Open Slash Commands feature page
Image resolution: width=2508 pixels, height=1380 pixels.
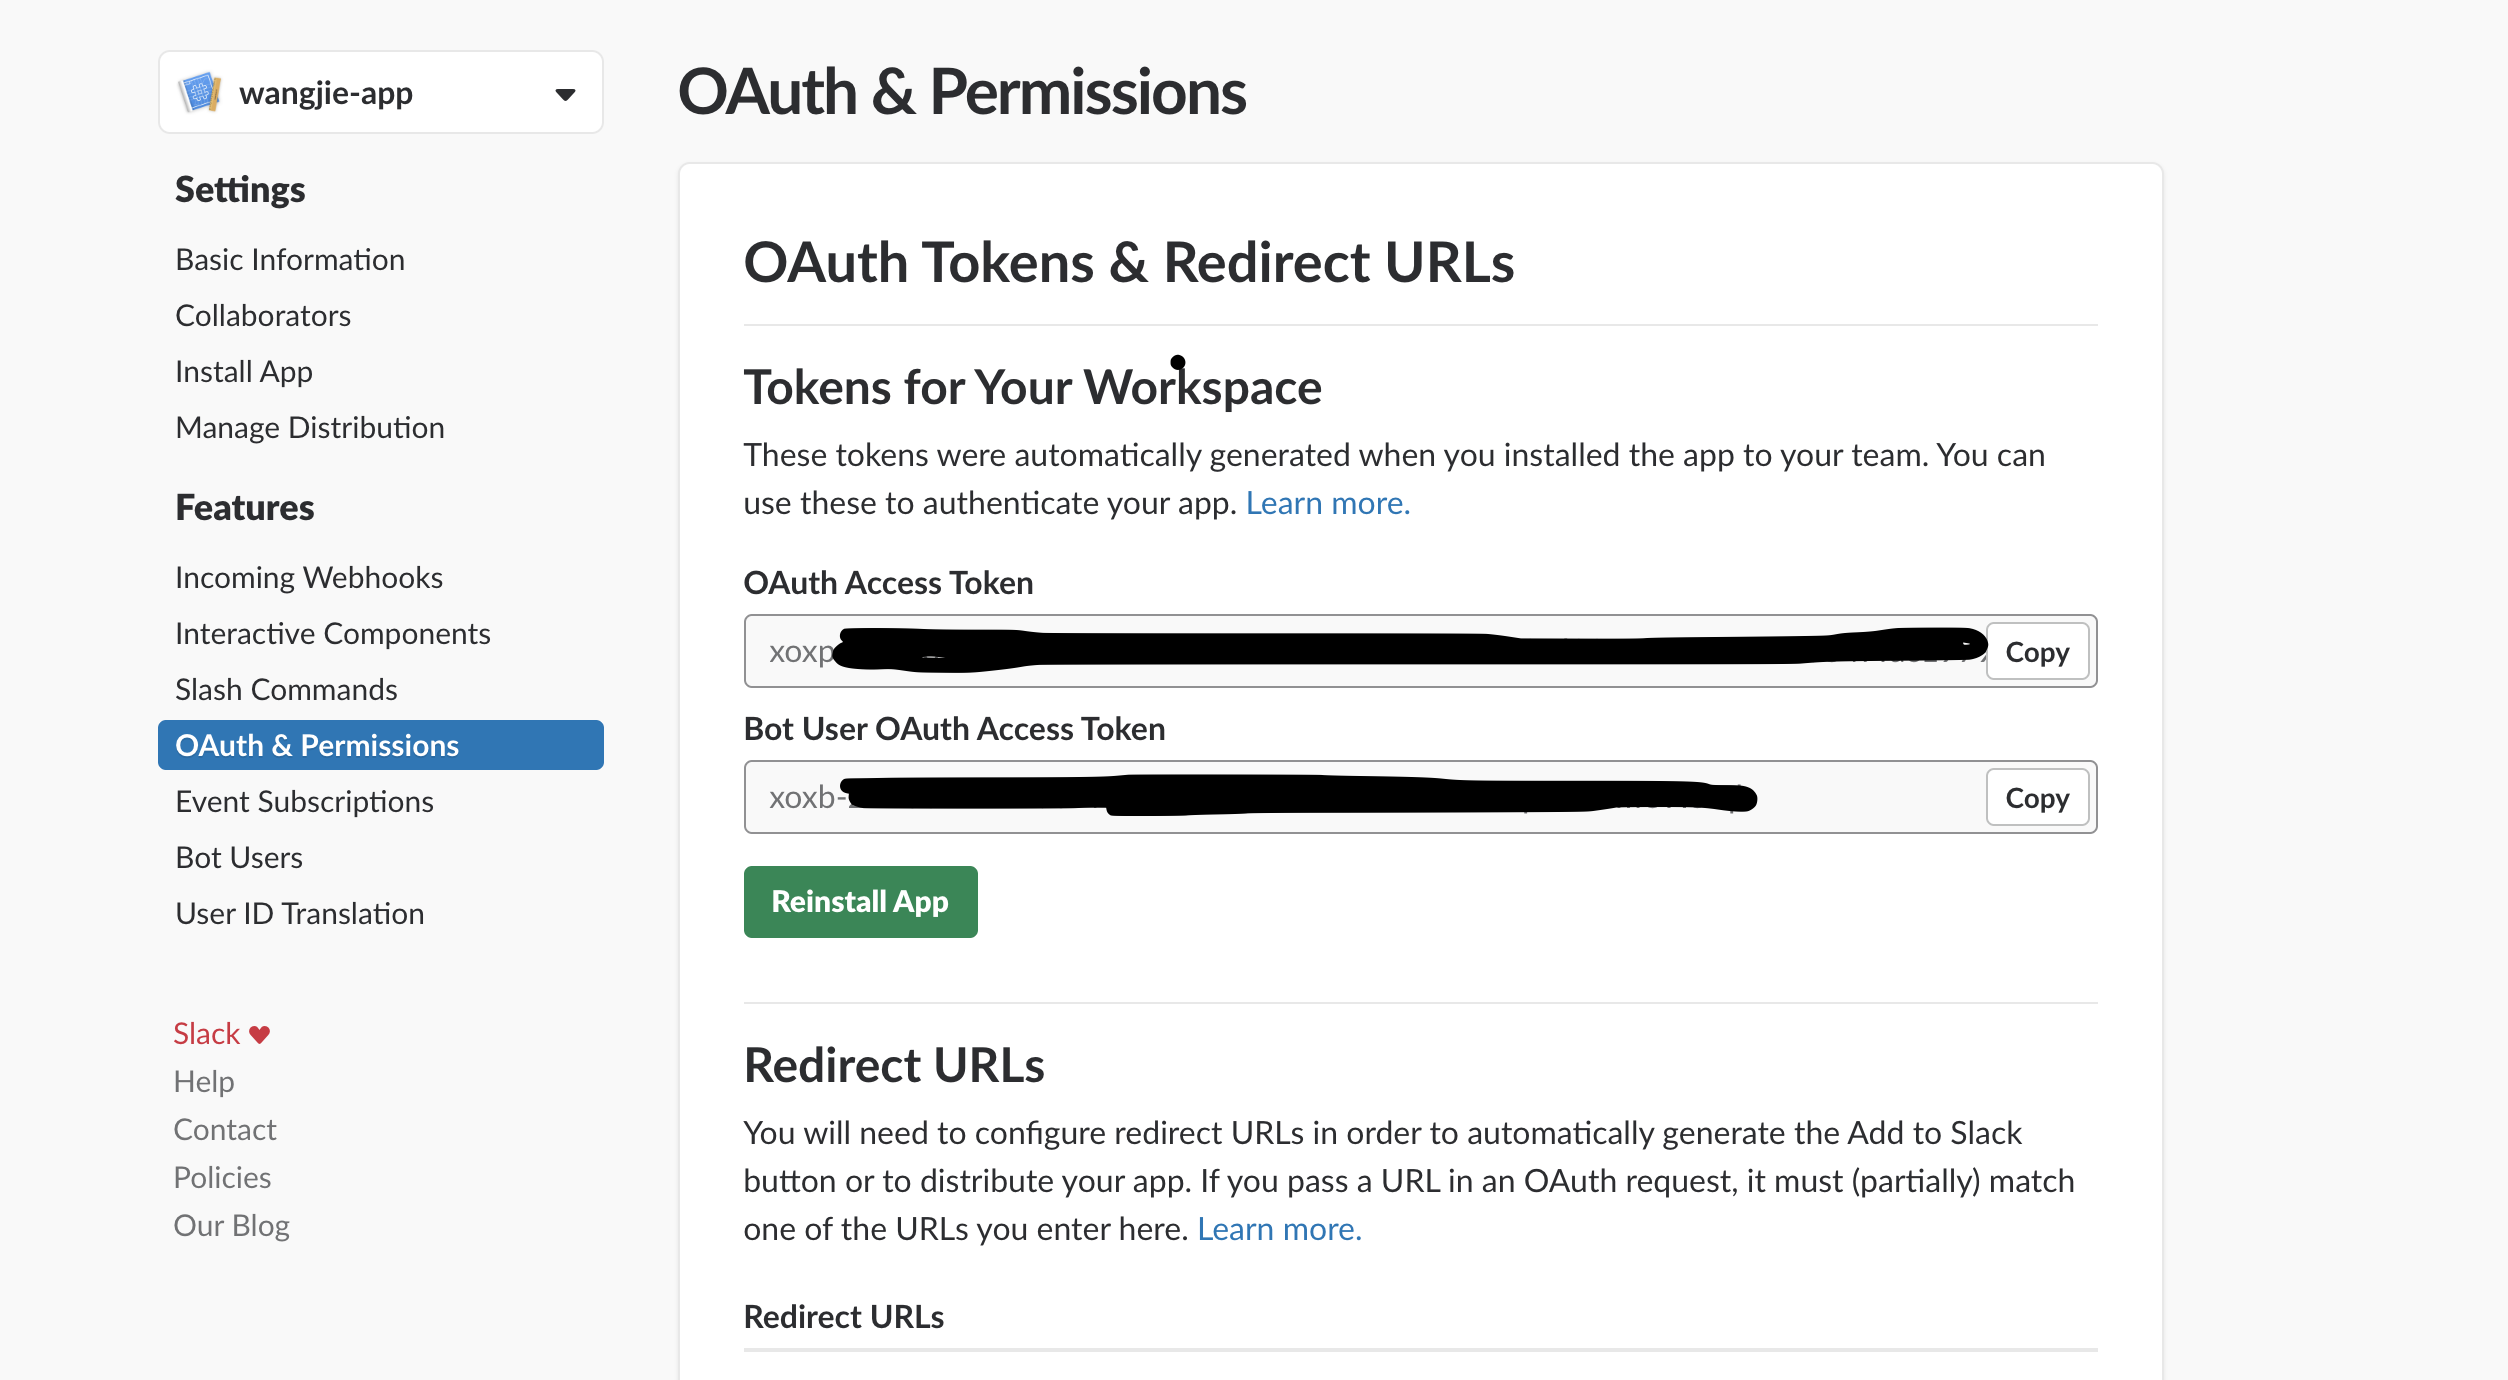coord(286,690)
